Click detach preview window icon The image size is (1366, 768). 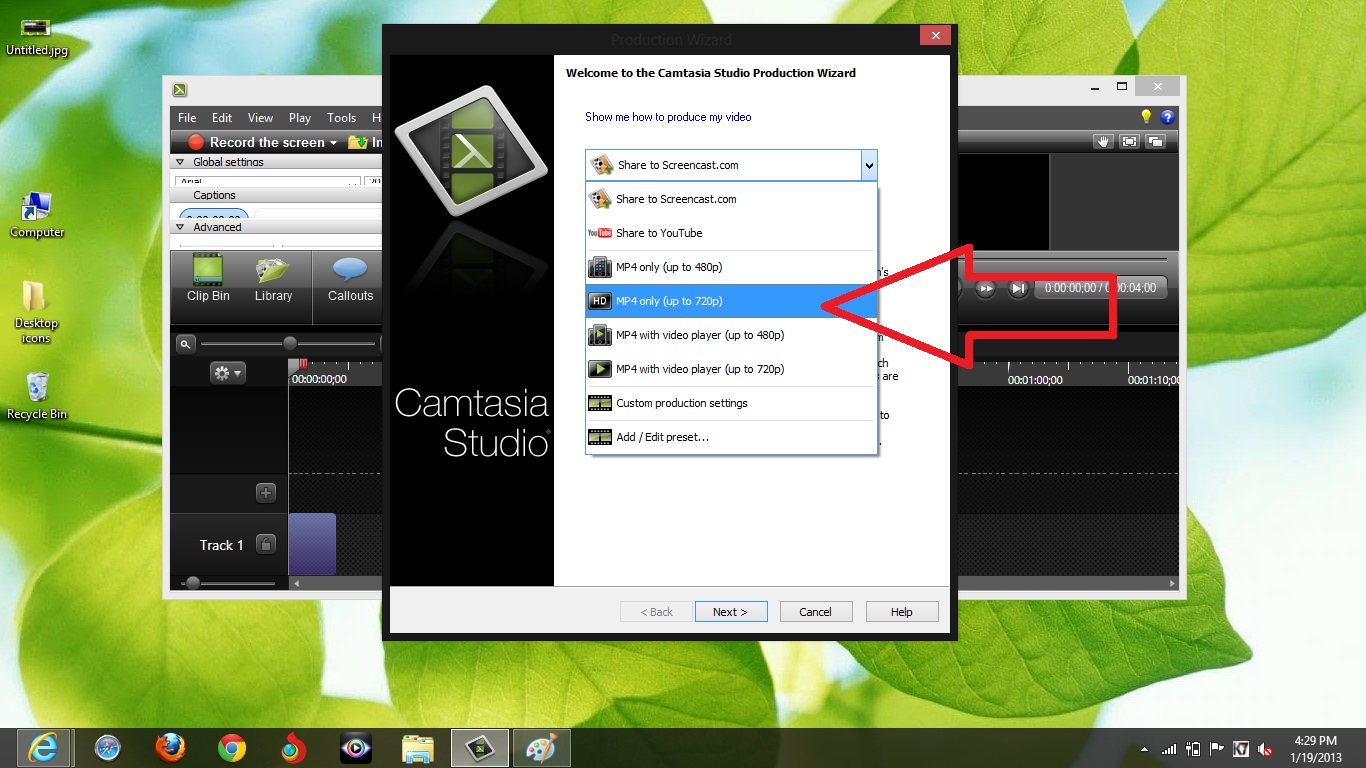(x=1156, y=142)
